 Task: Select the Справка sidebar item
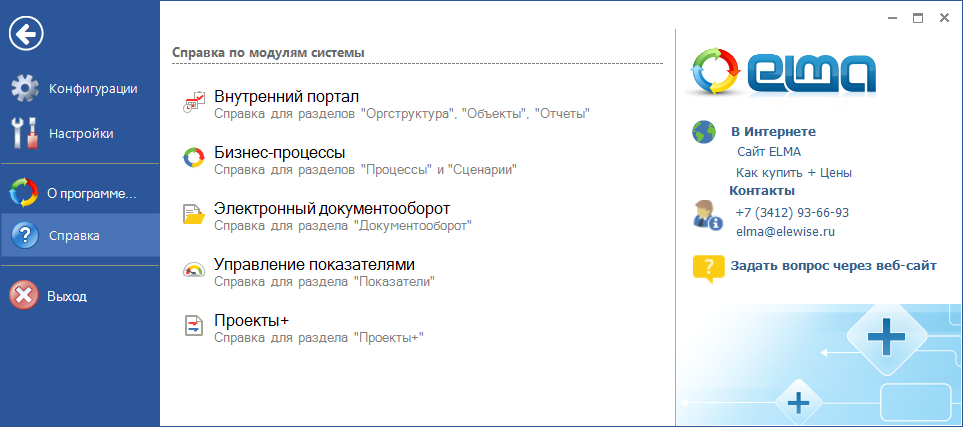(74, 237)
